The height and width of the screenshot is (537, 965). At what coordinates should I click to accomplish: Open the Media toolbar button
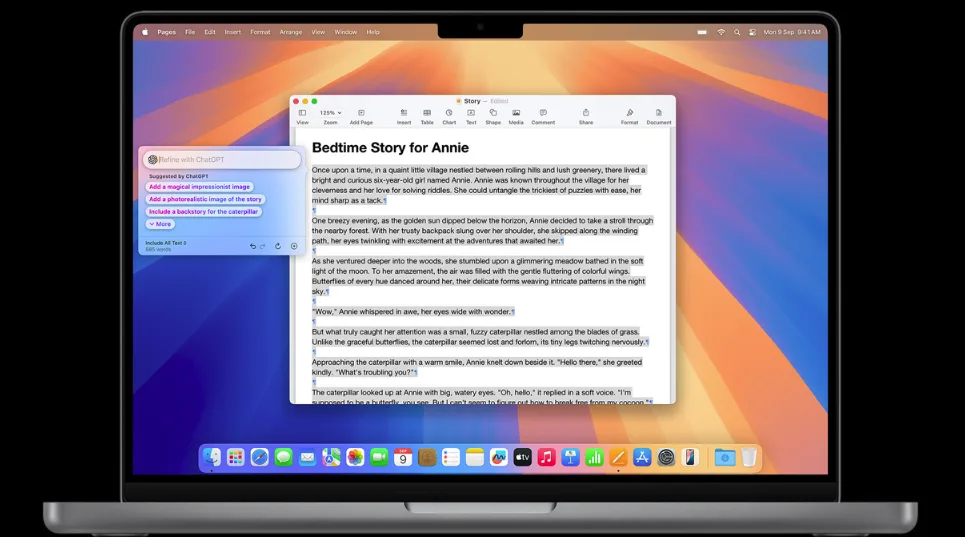[x=516, y=116]
